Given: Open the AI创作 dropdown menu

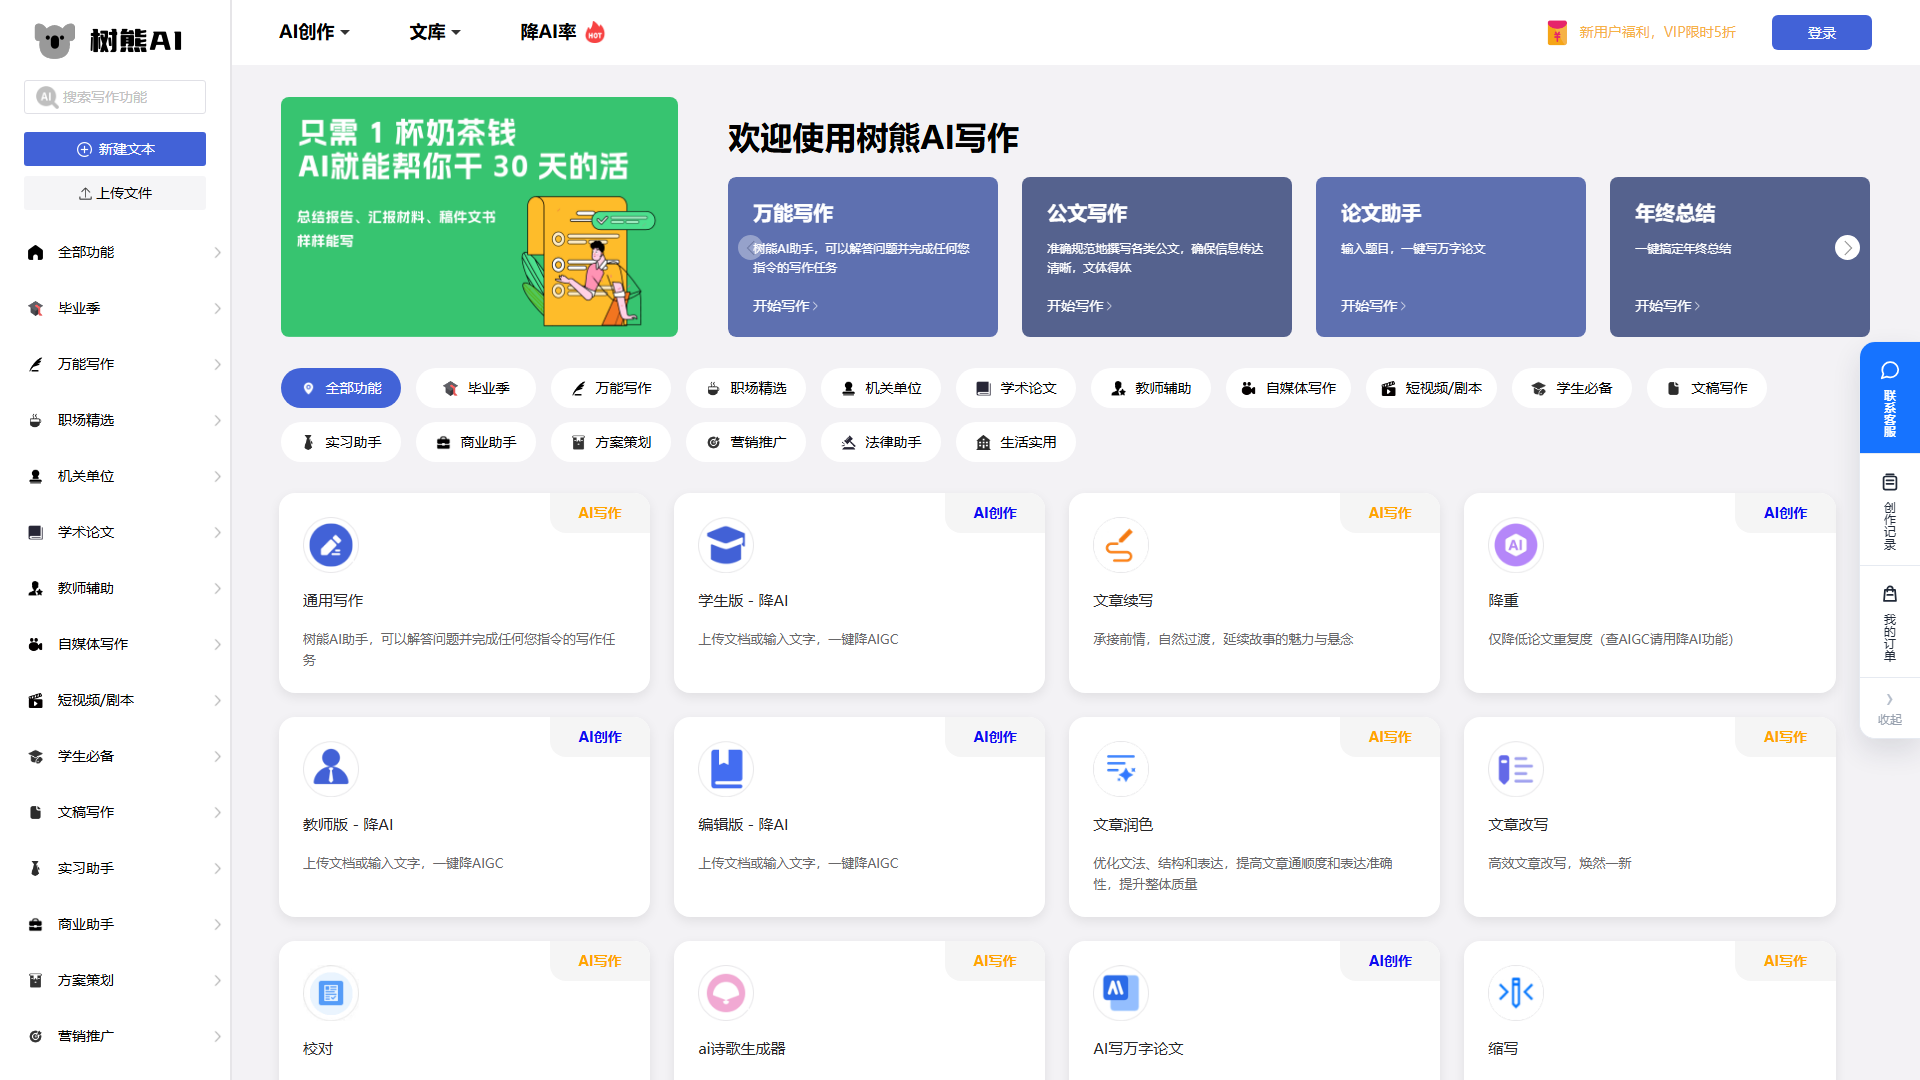Looking at the screenshot, I should click(314, 32).
